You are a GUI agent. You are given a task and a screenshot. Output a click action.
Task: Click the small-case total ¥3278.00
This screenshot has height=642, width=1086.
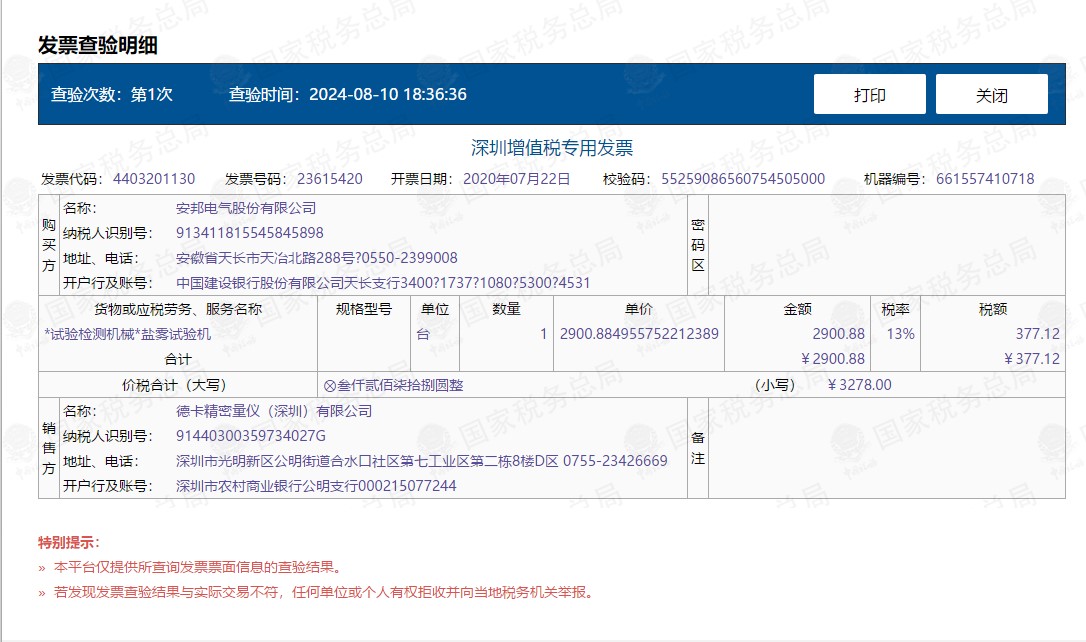[x=860, y=384]
